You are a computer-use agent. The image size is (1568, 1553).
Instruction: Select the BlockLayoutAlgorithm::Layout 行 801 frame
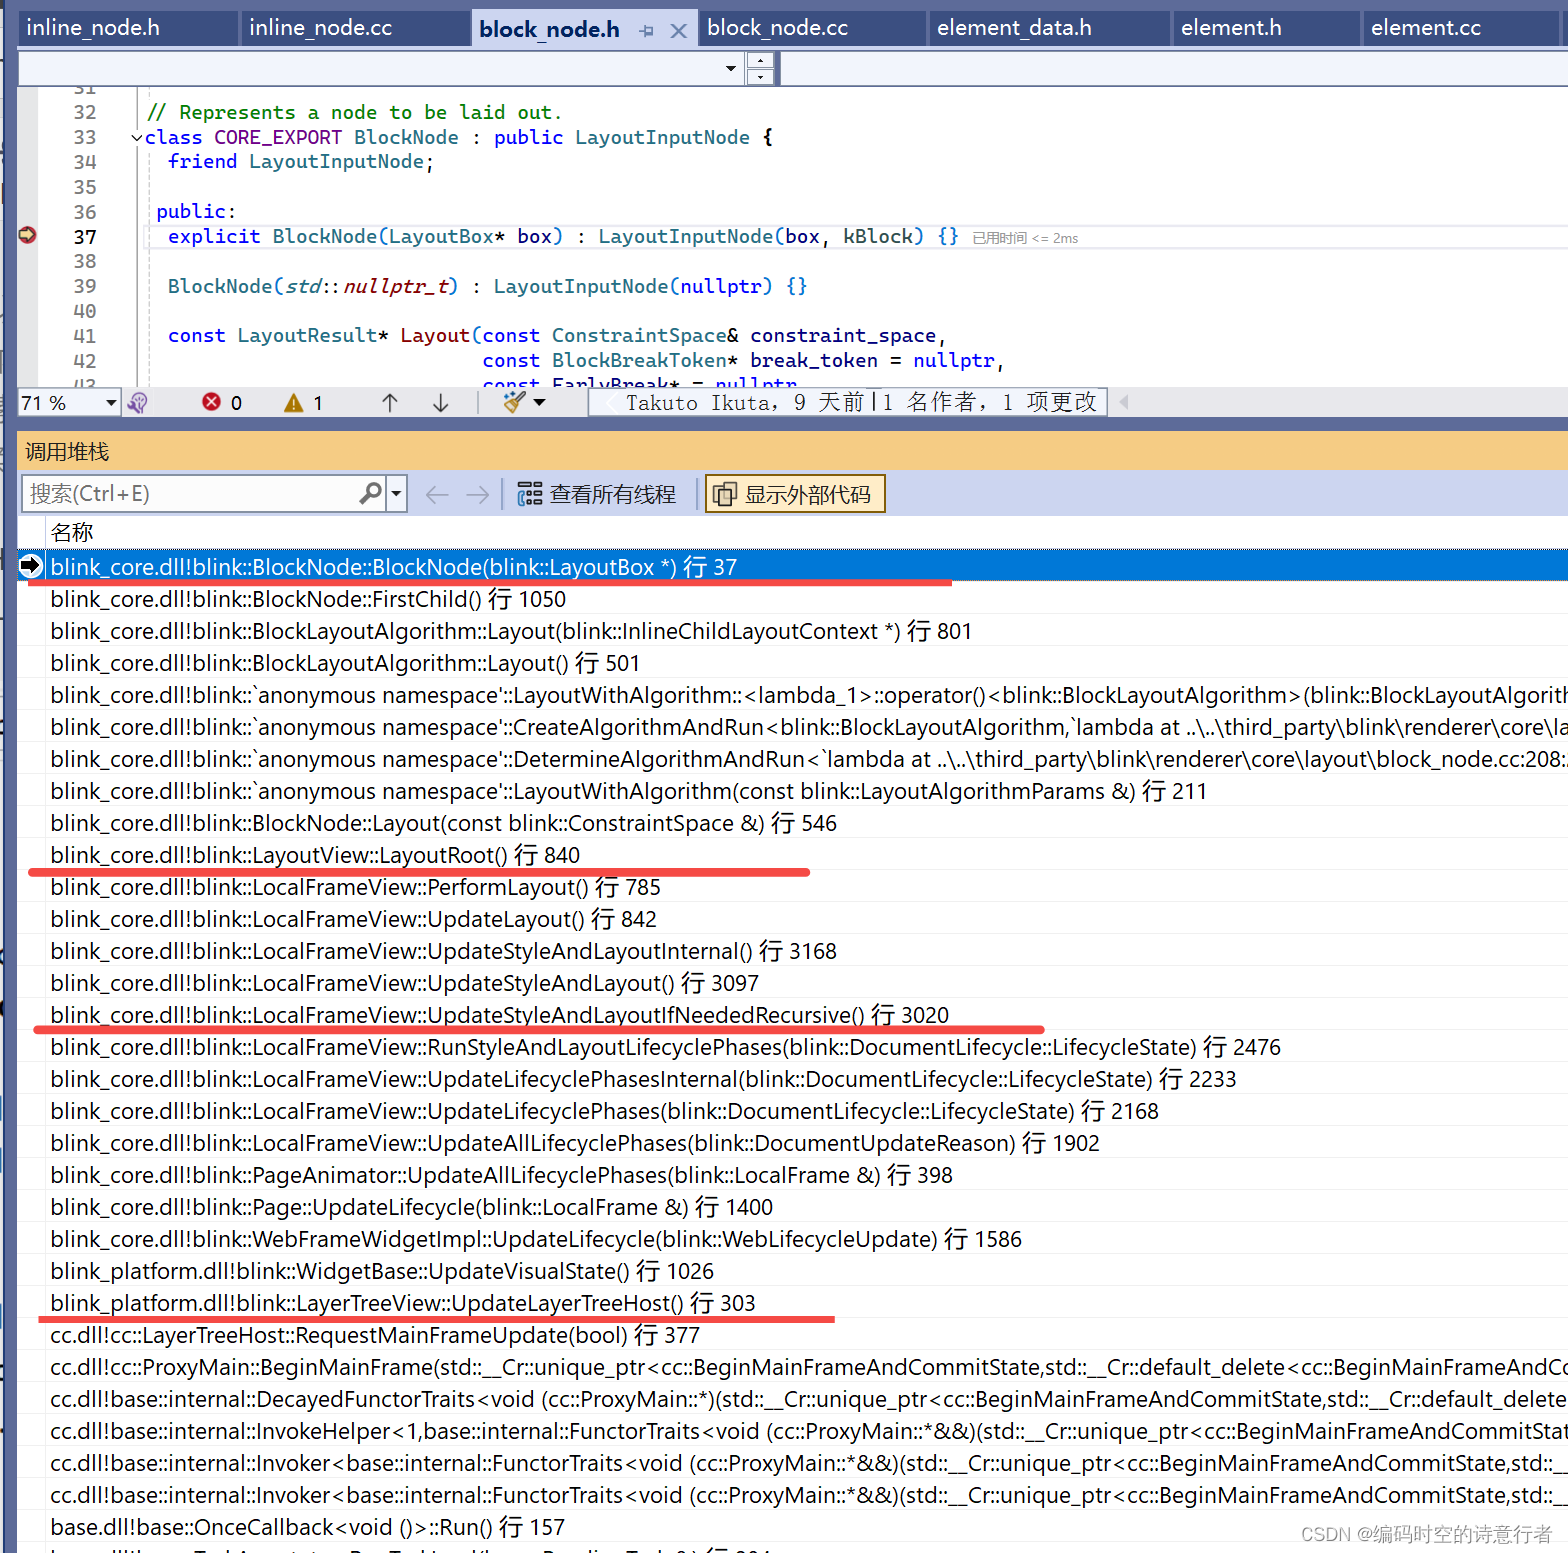click(x=807, y=631)
